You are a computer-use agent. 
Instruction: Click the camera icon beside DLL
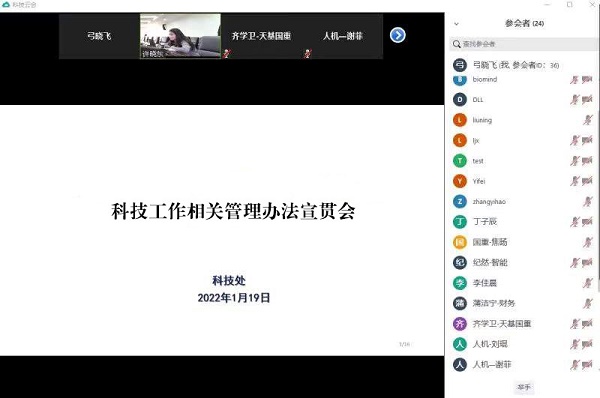point(587,100)
